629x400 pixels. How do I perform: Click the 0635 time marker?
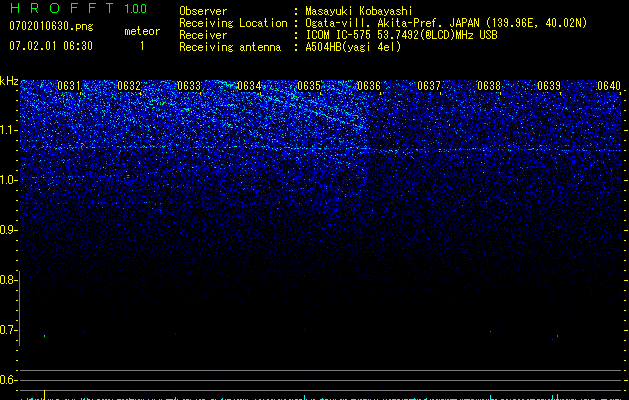309,86
